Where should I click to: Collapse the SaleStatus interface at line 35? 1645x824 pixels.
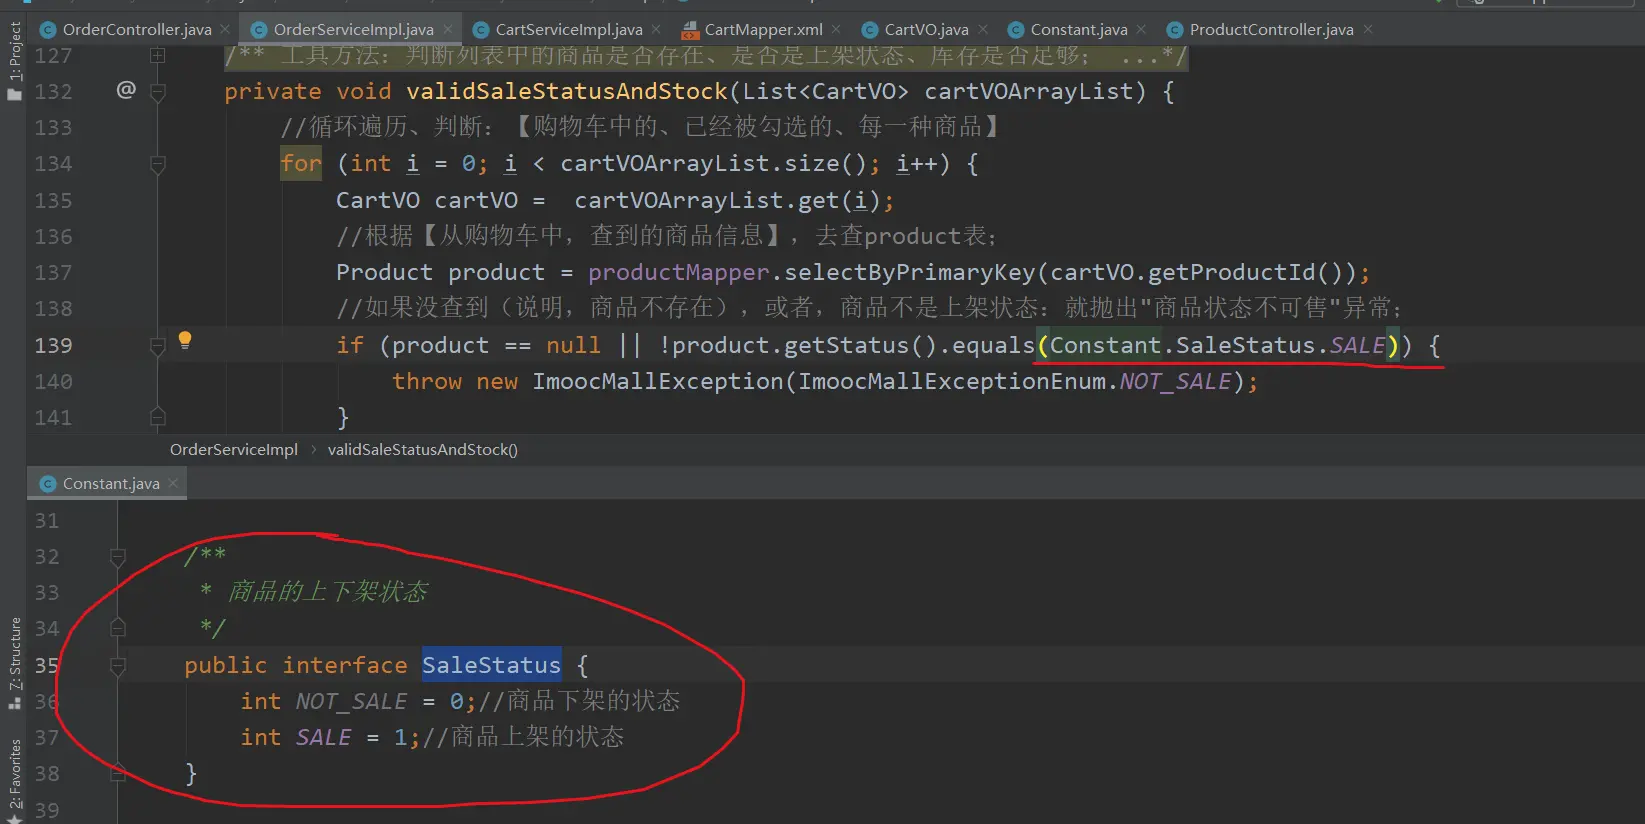[117, 665]
